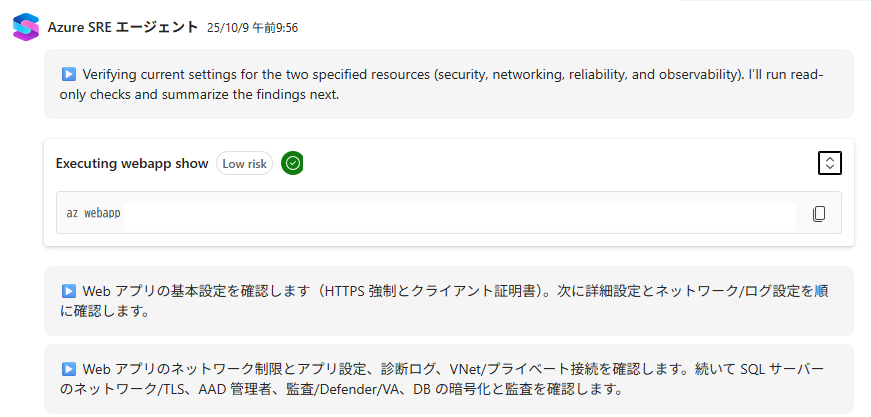The image size is (871, 417).
Task: Click the 25/10/9 午前9:56 timestamp
Action: [x=252, y=28]
